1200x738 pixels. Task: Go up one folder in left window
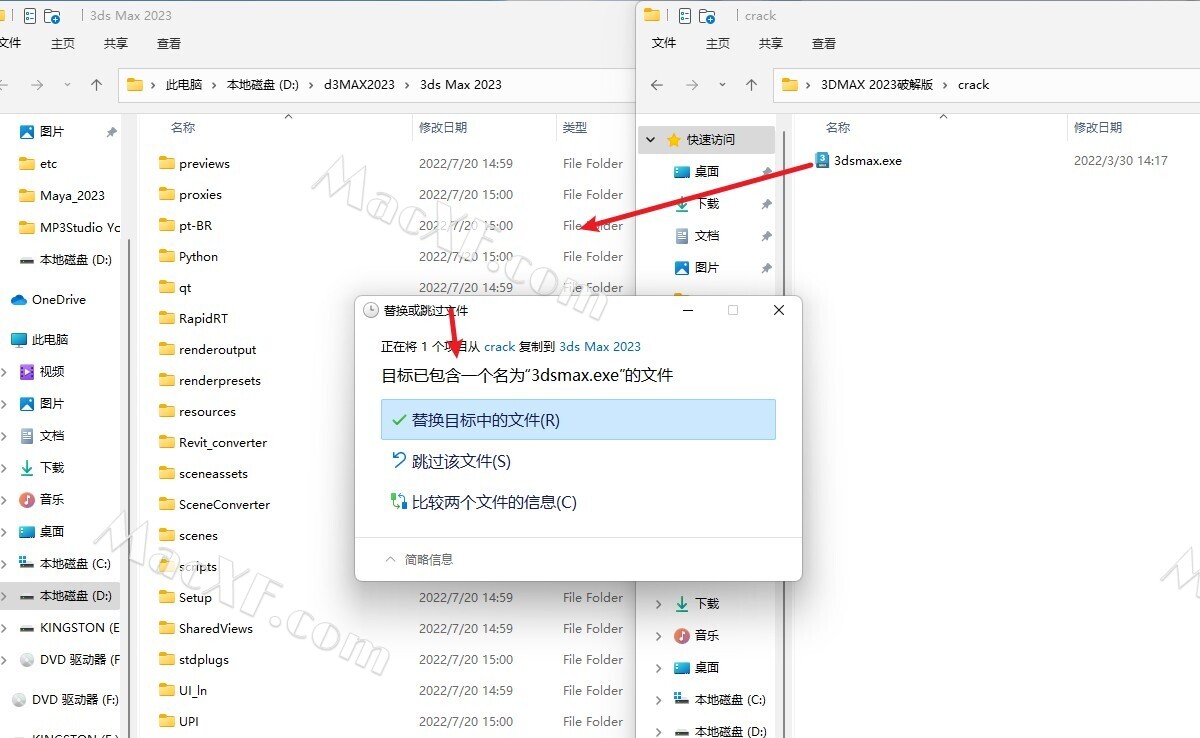coord(96,85)
